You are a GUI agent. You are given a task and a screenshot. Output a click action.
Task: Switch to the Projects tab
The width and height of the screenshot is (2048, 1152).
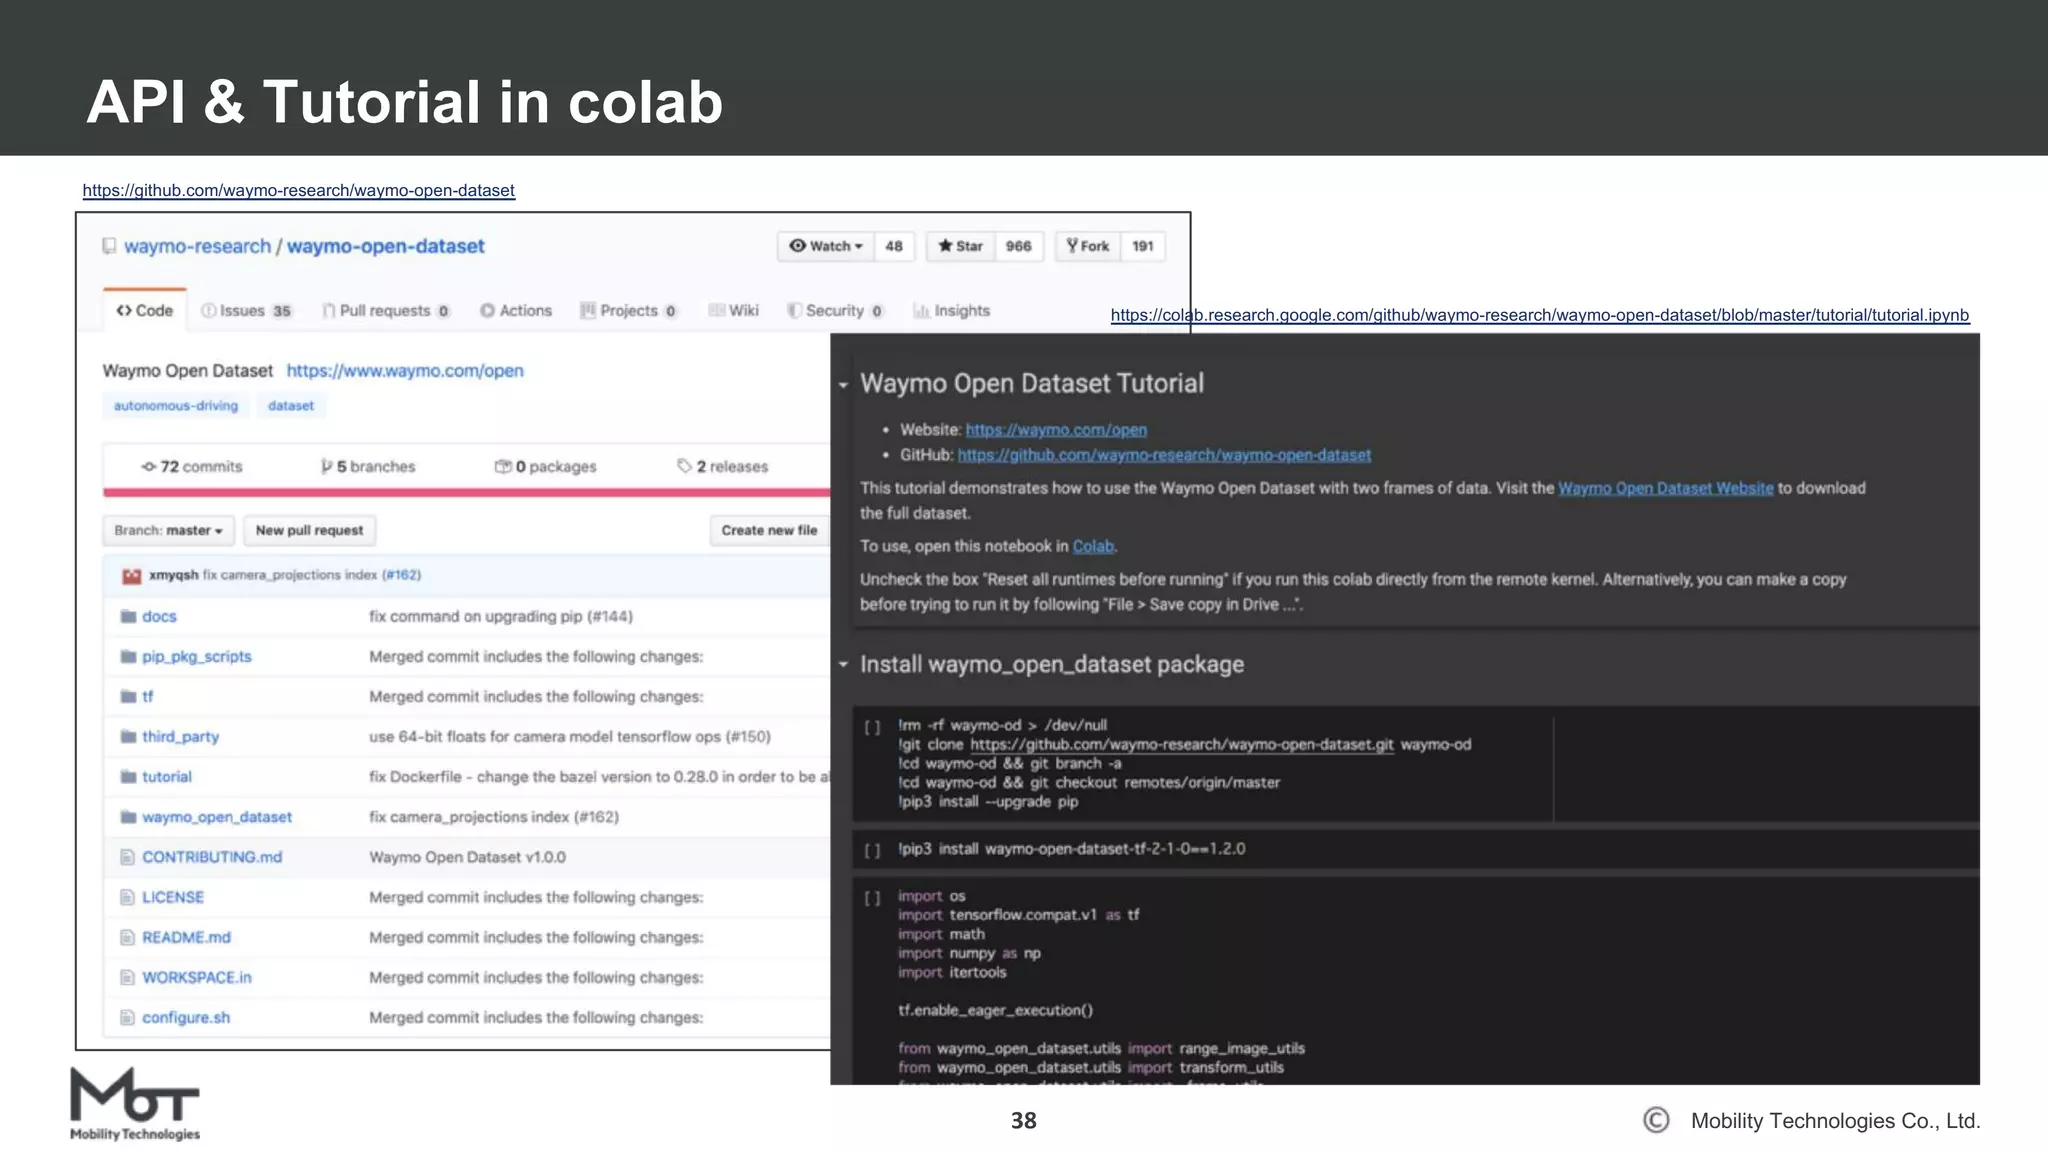[629, 311]
